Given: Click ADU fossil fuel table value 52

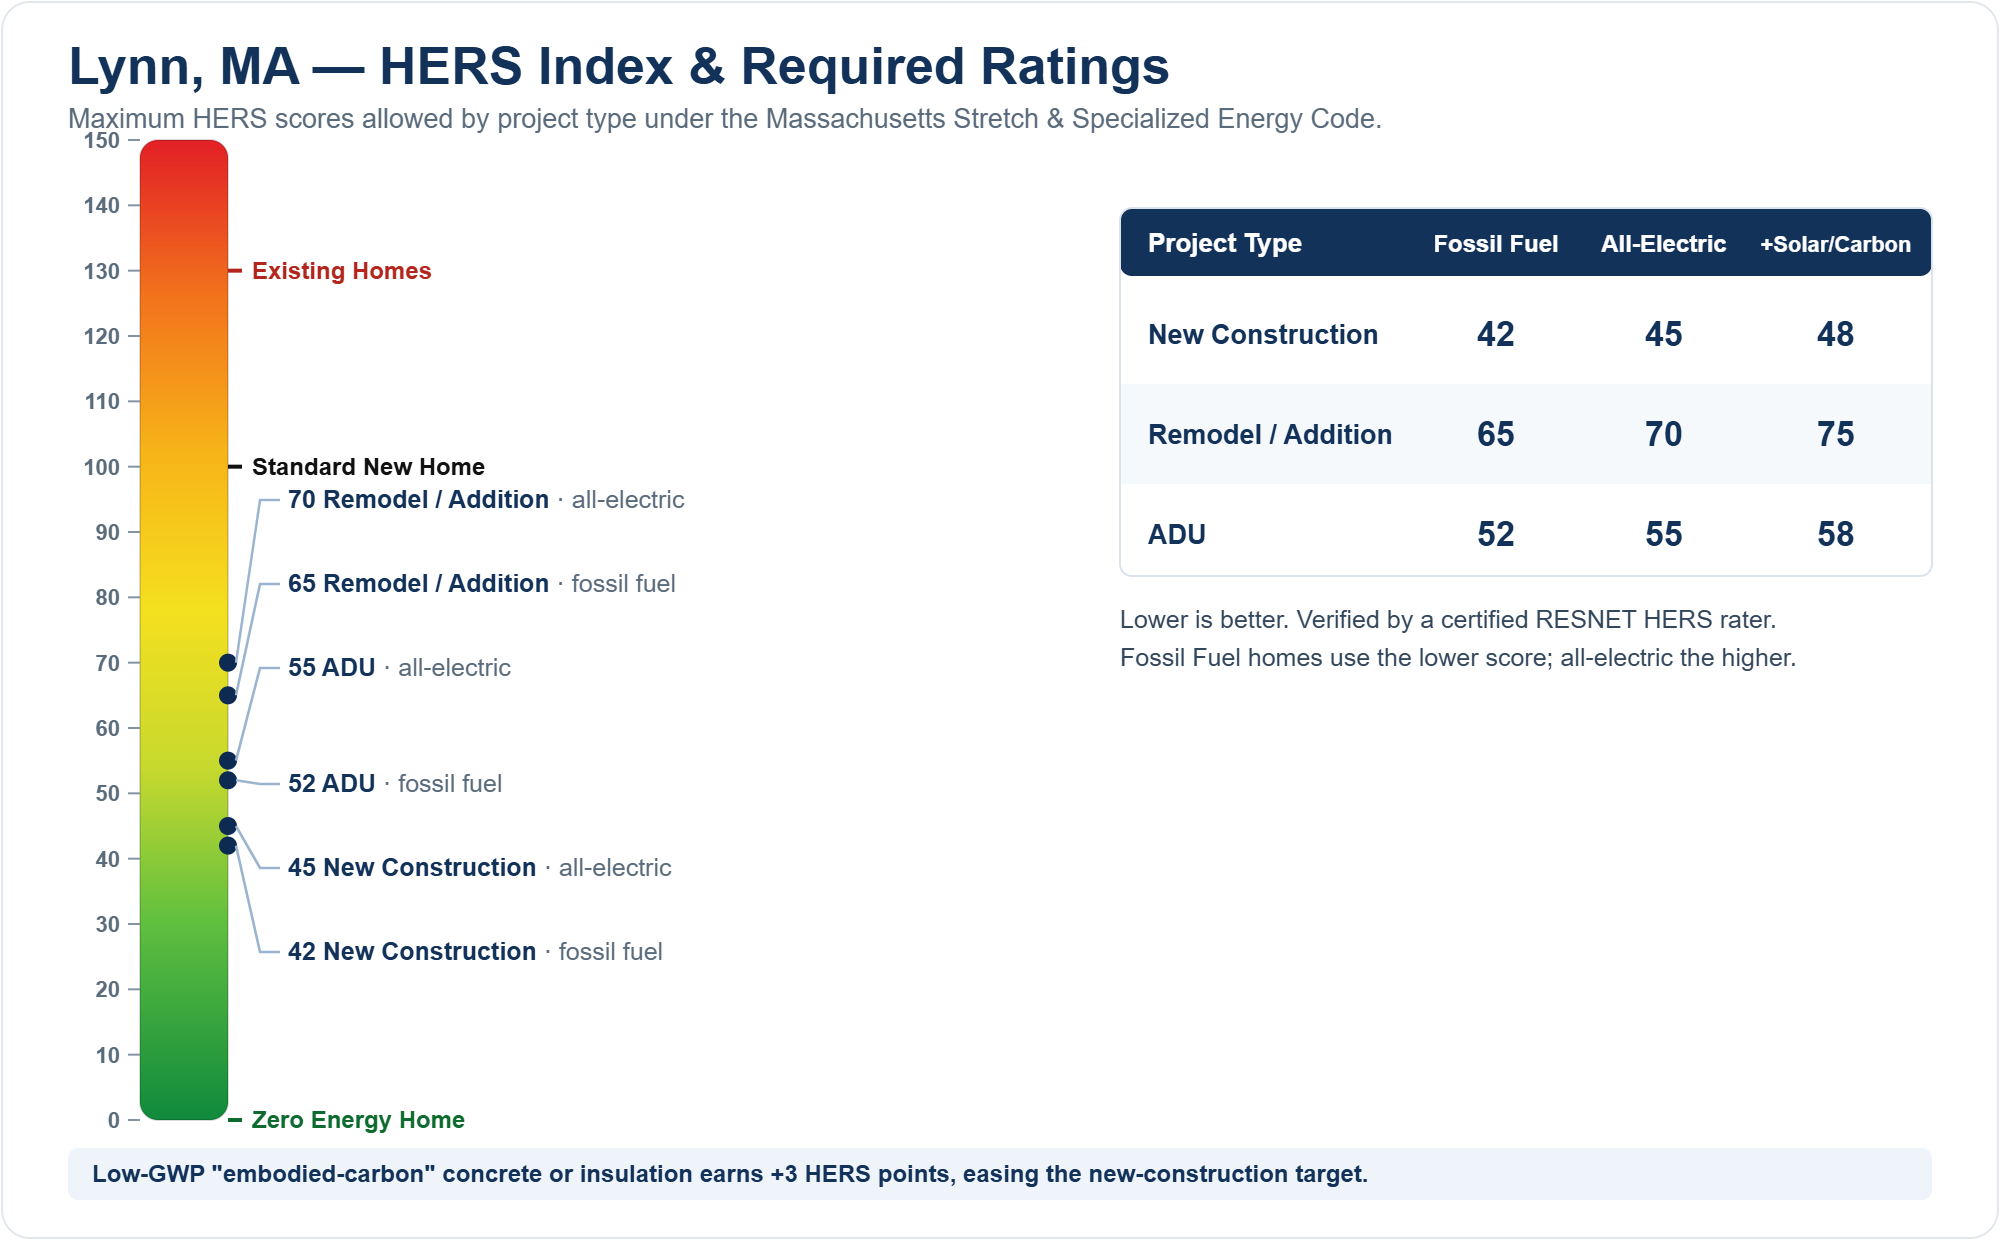Looking at the screenshot, I should (x=1496, y=534).
